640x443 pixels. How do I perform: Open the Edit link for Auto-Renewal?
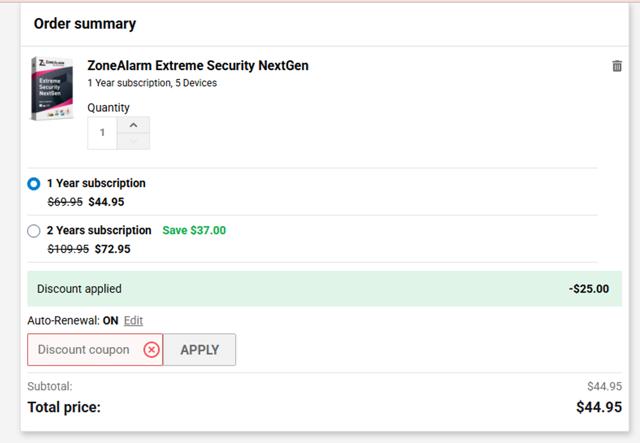133,321
